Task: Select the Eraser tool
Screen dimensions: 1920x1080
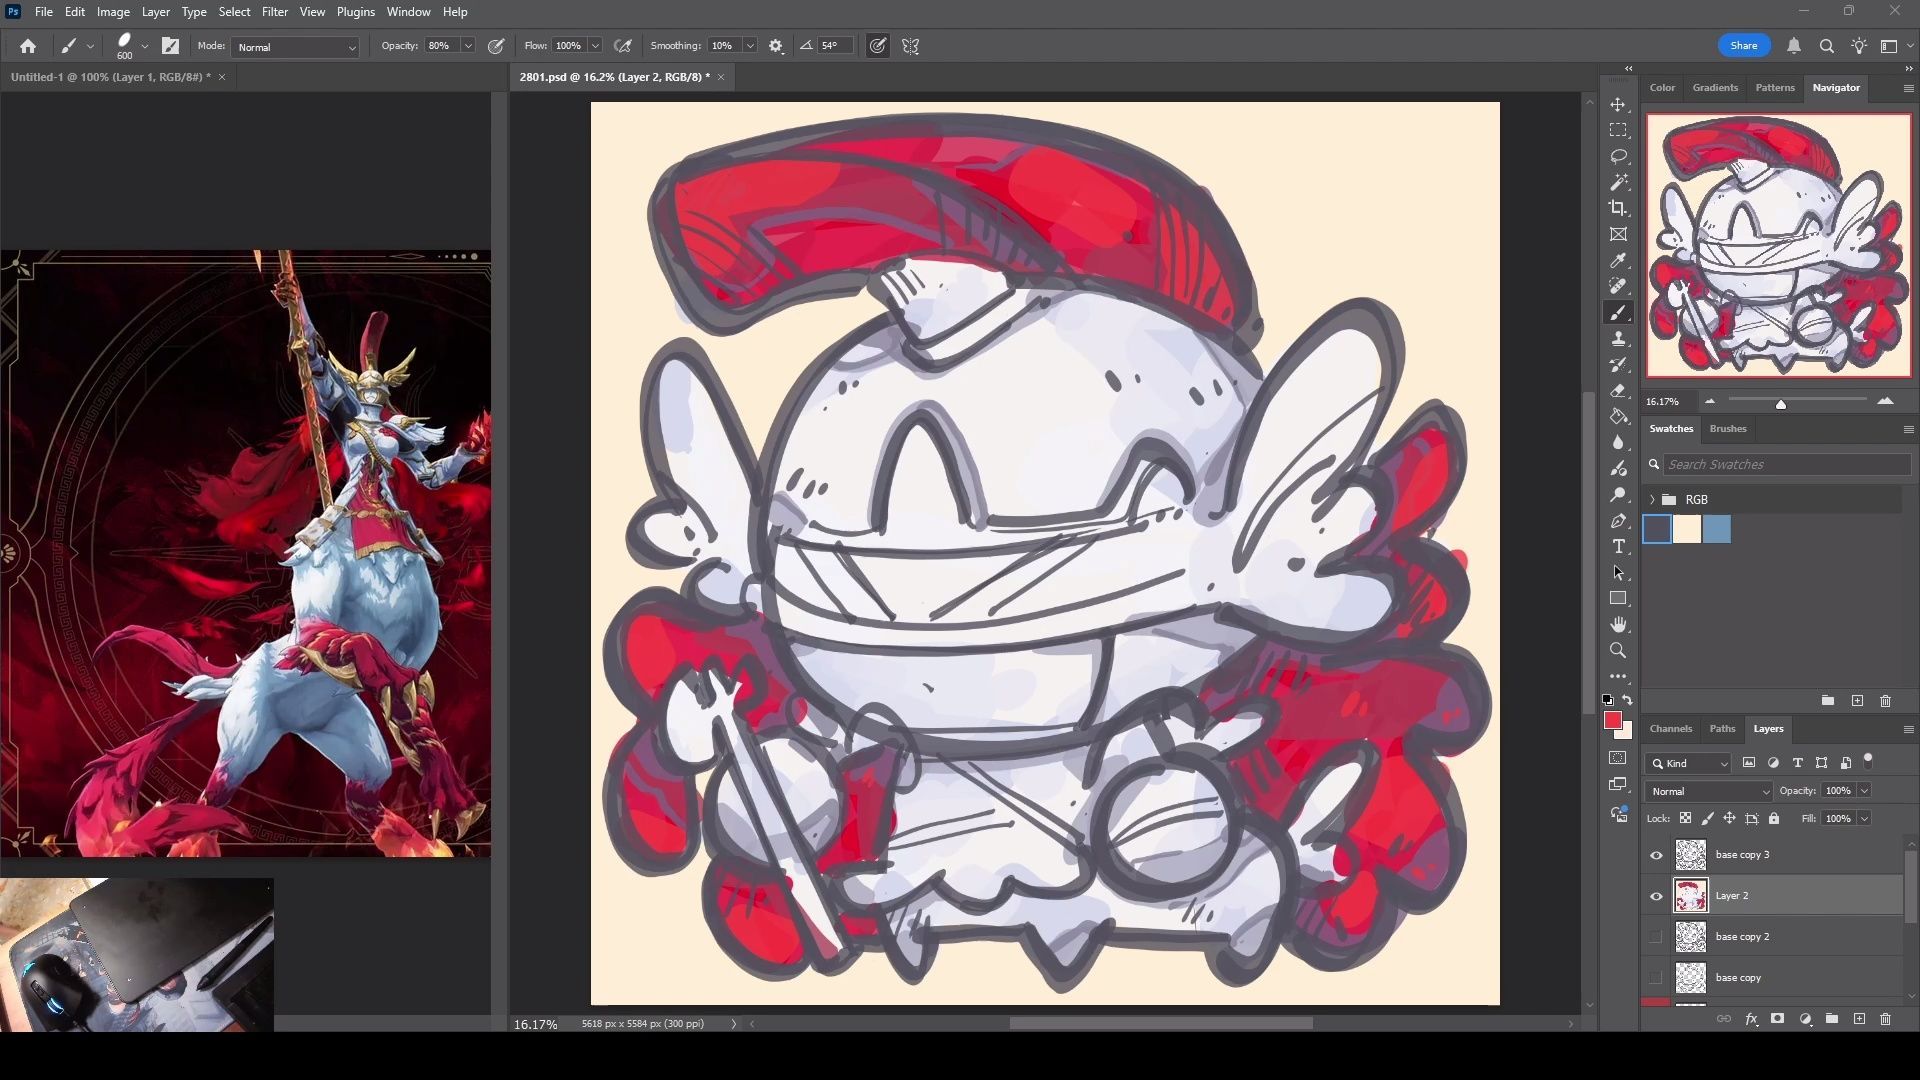Action: 1618,391
